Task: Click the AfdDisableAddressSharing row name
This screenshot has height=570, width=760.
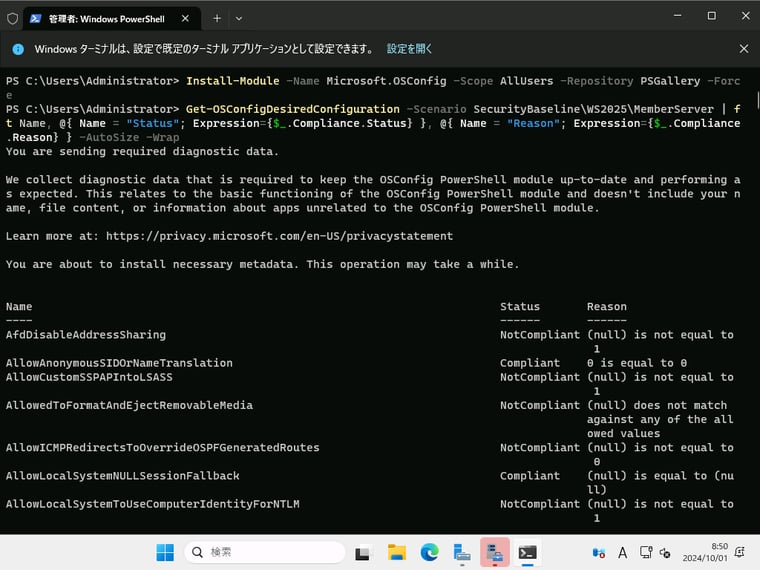Action: point(86,334)
